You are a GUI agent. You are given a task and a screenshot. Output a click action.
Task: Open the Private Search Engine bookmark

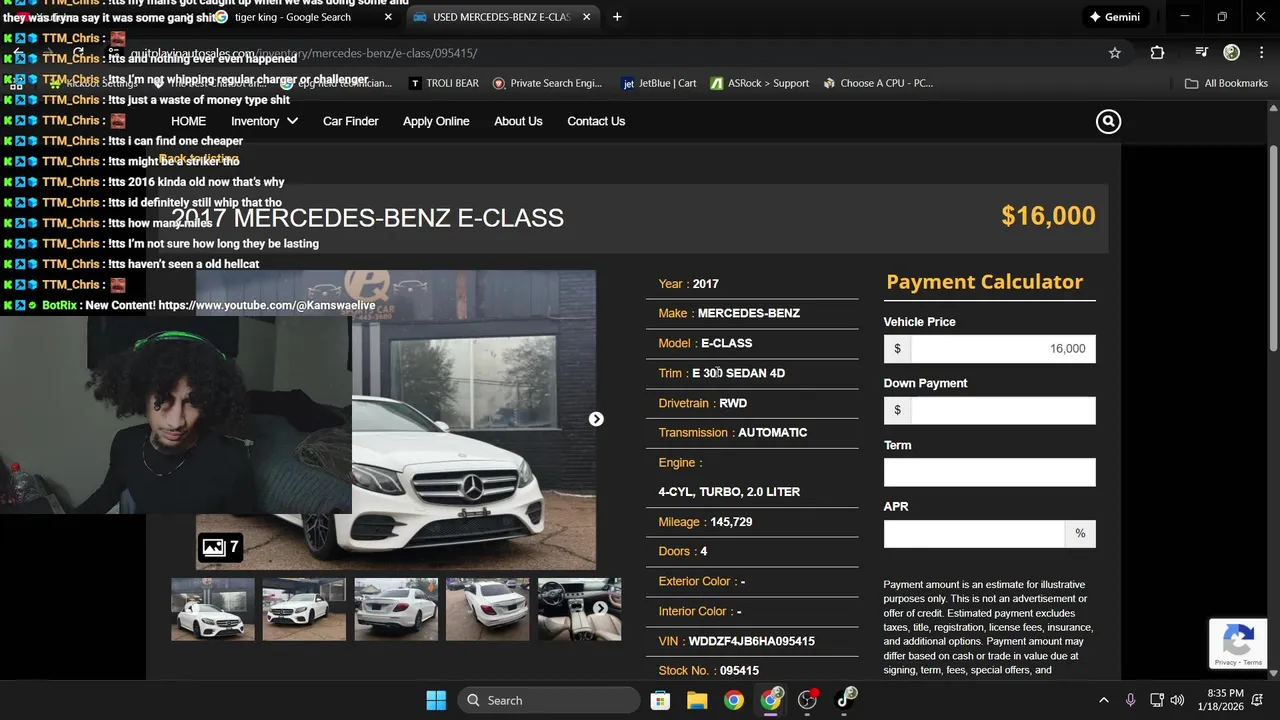point(548,83)
